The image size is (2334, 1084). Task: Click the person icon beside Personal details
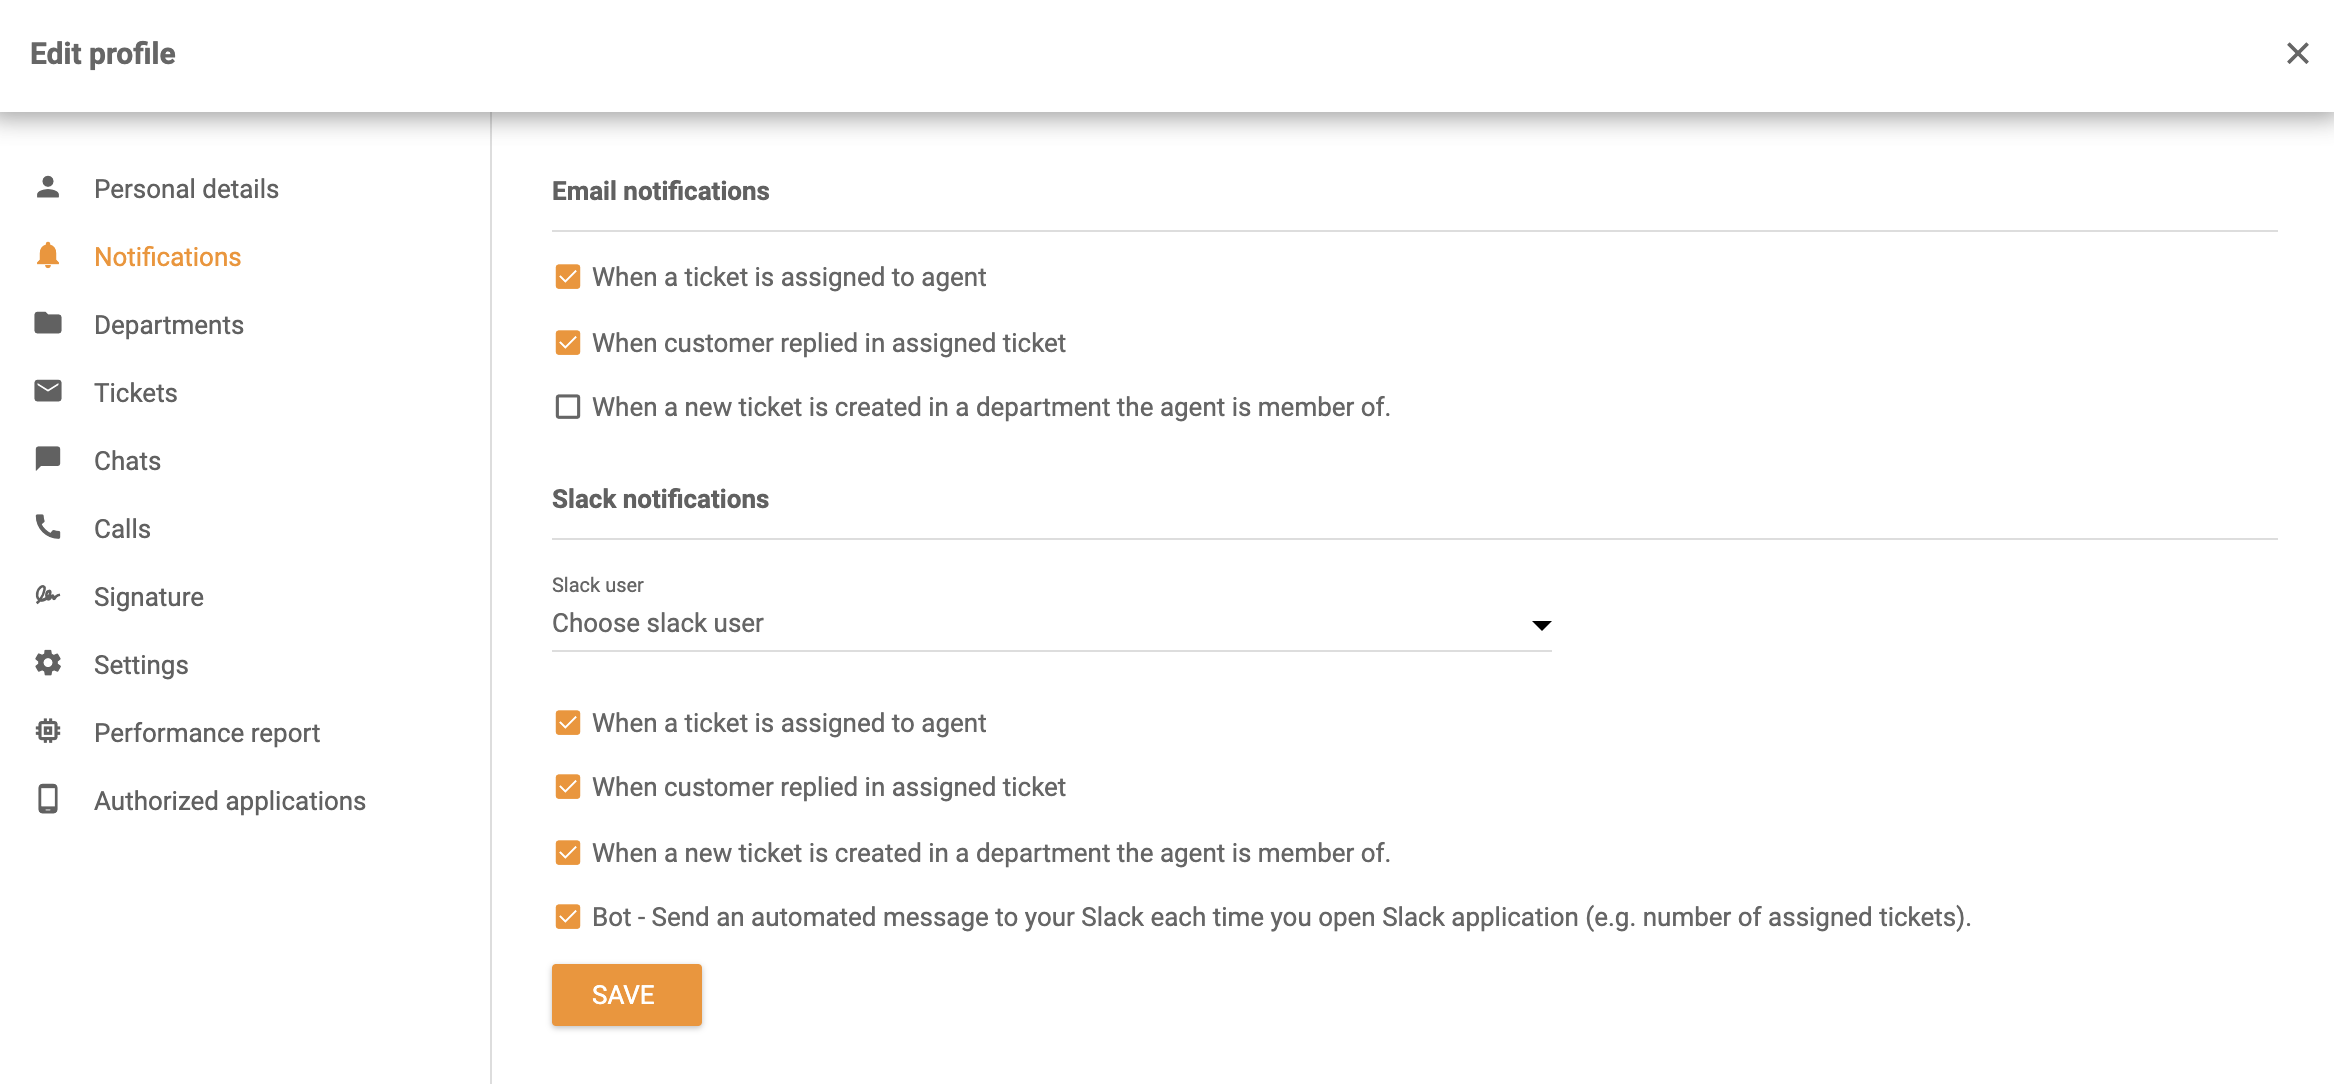(48, 188)
